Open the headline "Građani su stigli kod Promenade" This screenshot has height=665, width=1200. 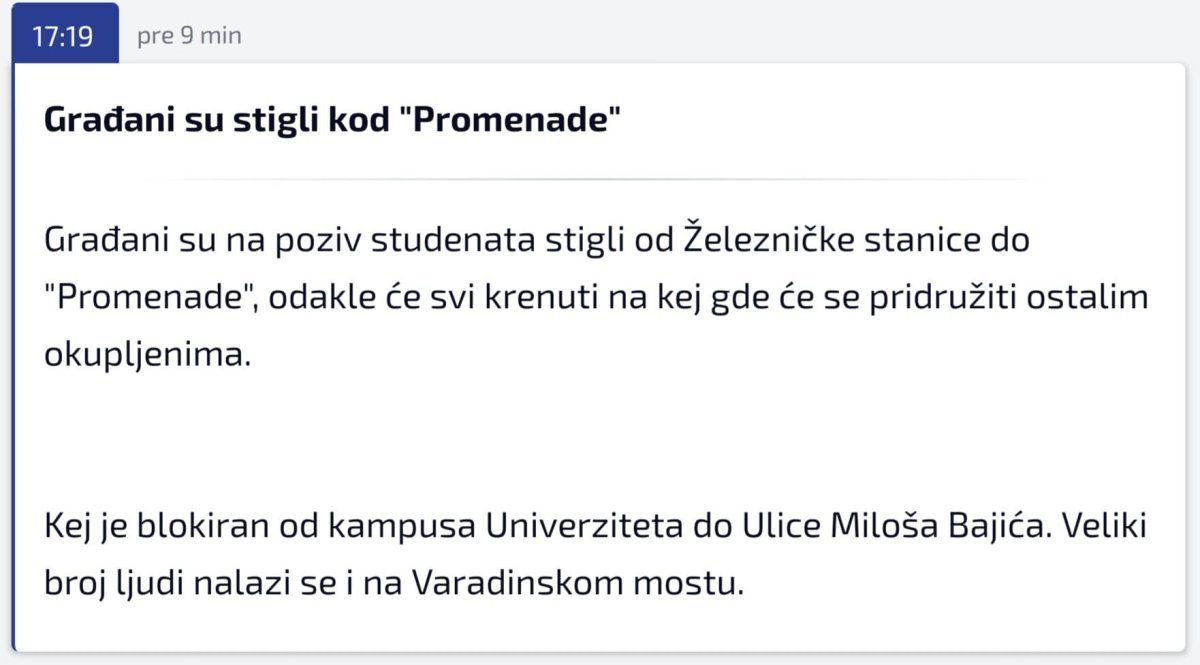tap(332, 121)
